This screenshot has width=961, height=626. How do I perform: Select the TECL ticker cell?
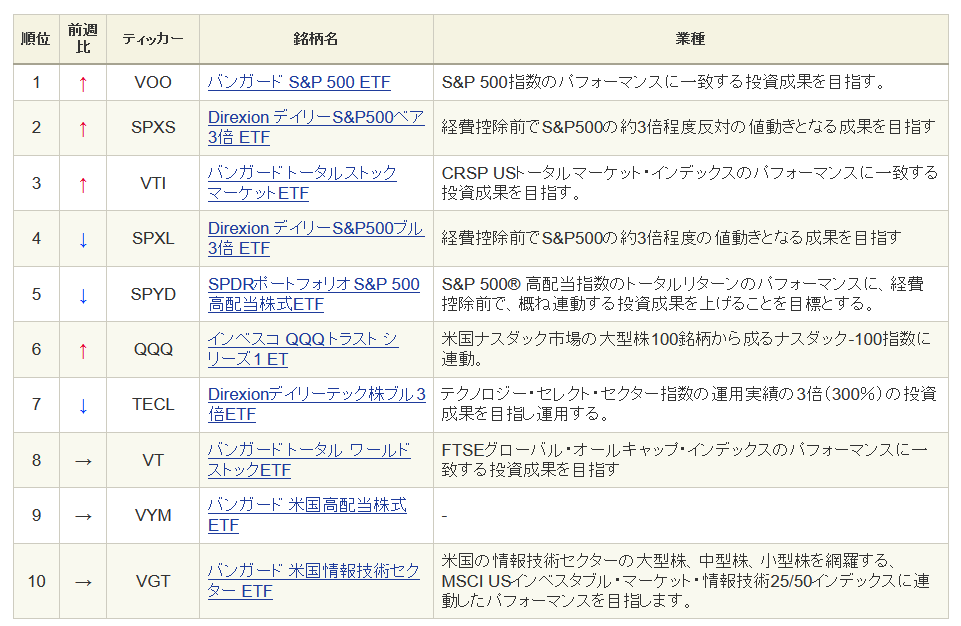(x=153, y=404)
